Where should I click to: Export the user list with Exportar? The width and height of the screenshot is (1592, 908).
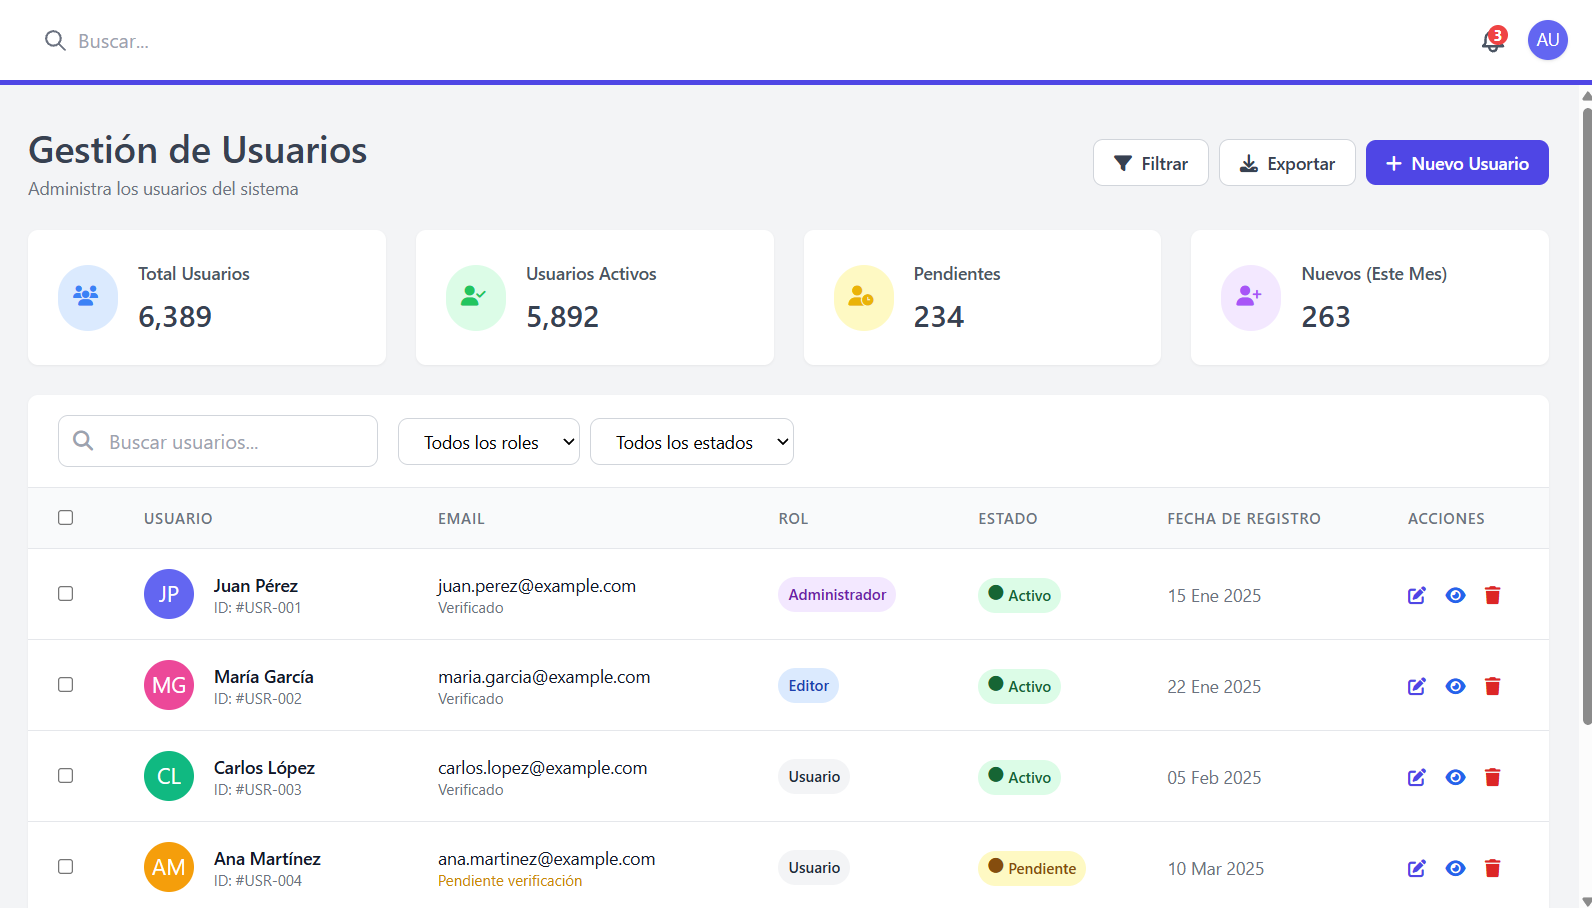(x=1286, y=163)
